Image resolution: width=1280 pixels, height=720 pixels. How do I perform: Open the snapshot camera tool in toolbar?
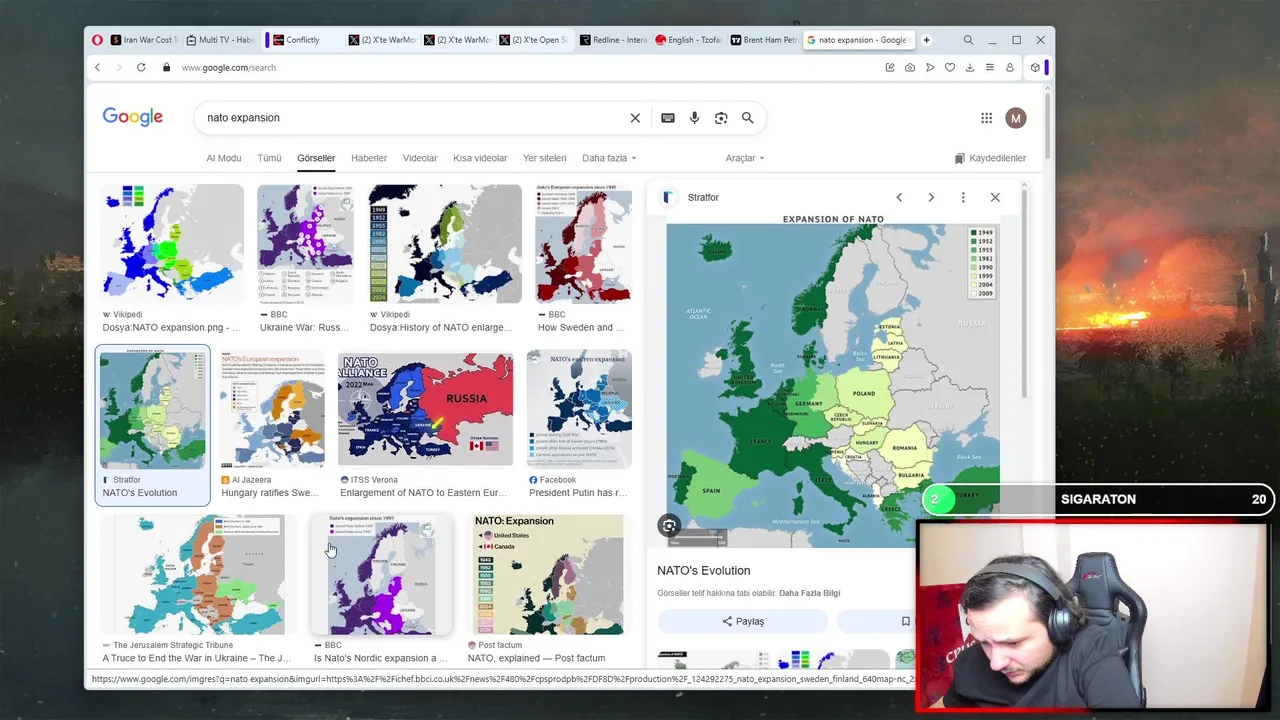(x=909, y=67)
